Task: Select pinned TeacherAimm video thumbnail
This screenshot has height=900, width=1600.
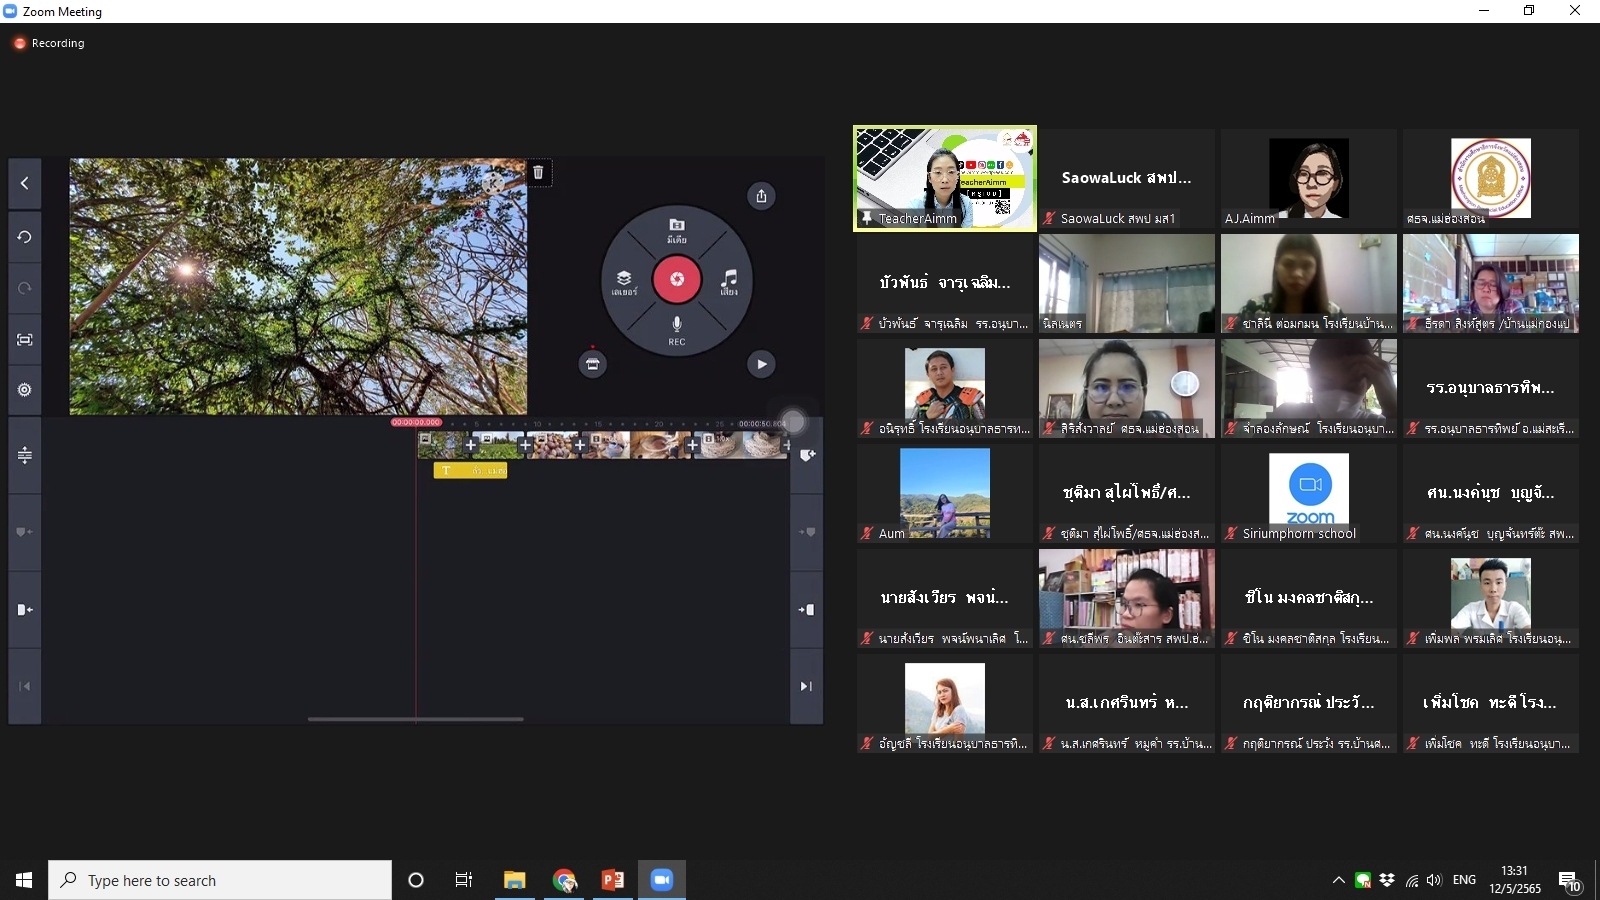Action: pyautogui.click(x=944, y=178)
